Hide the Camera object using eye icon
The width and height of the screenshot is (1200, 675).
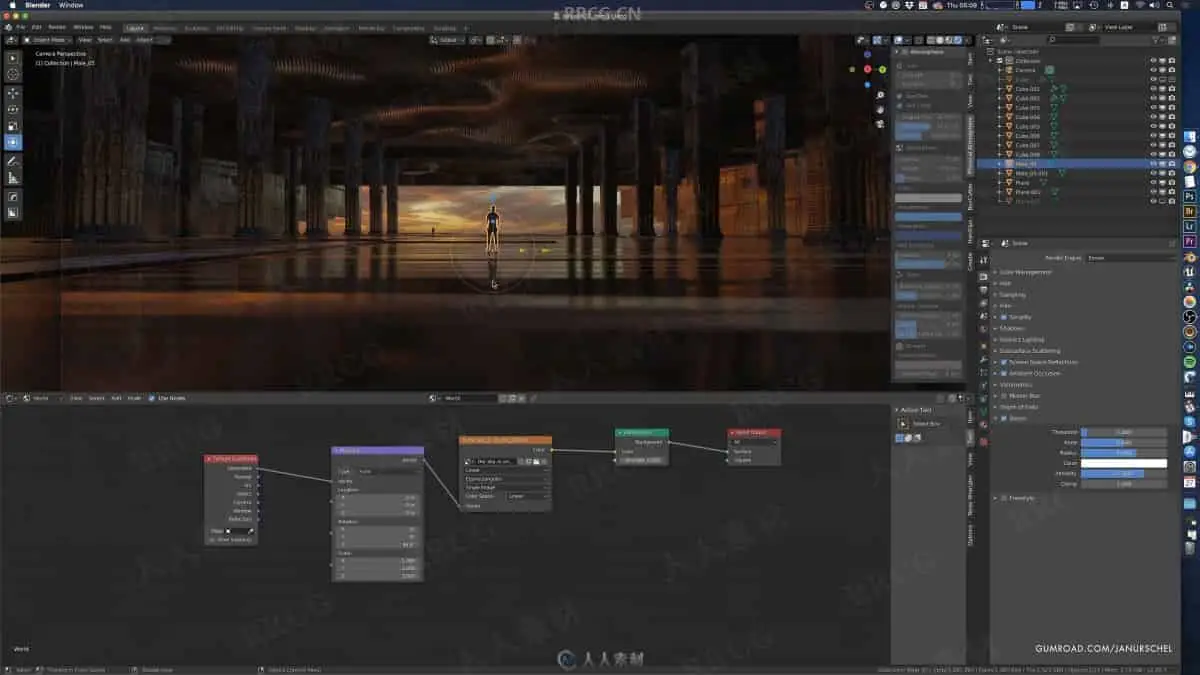tap(1152, 70)
